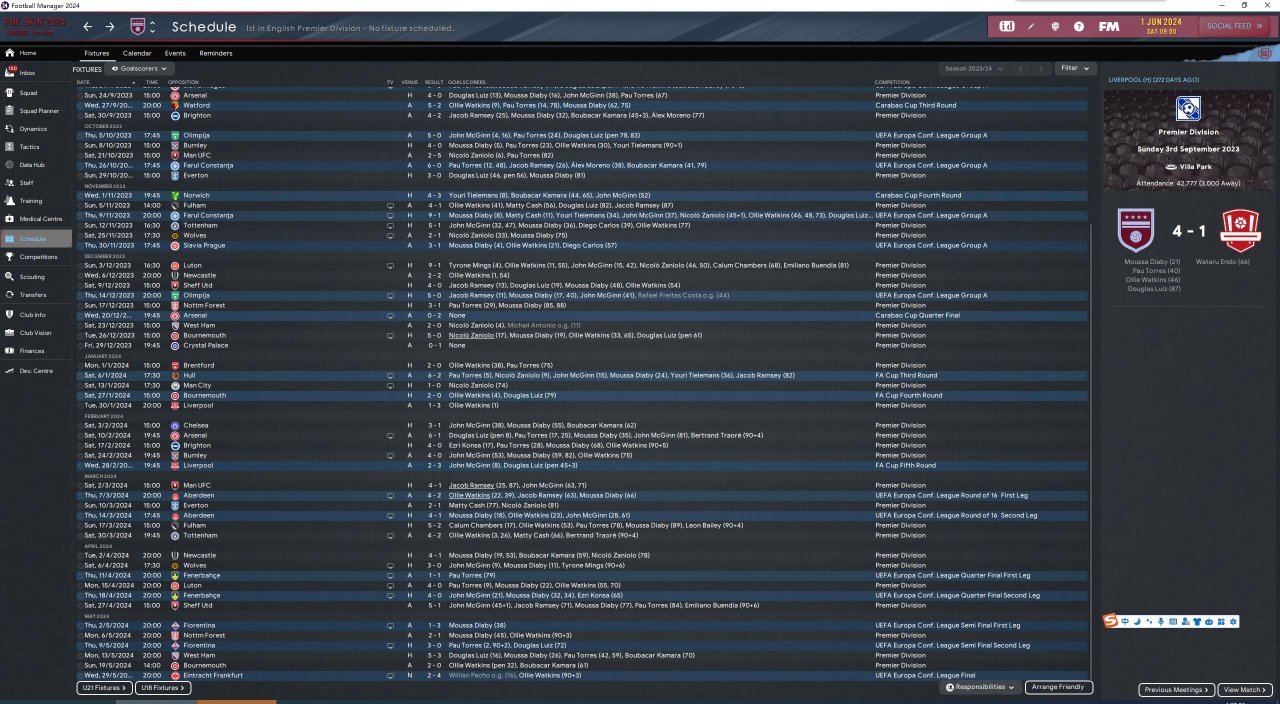Open Dev. Centre in the sidebar

tap(36, 371)
